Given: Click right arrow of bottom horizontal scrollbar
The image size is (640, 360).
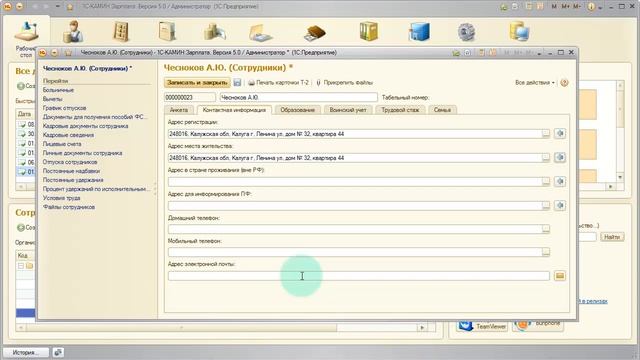Looking at the screenshot, I should tap(422, 327).
